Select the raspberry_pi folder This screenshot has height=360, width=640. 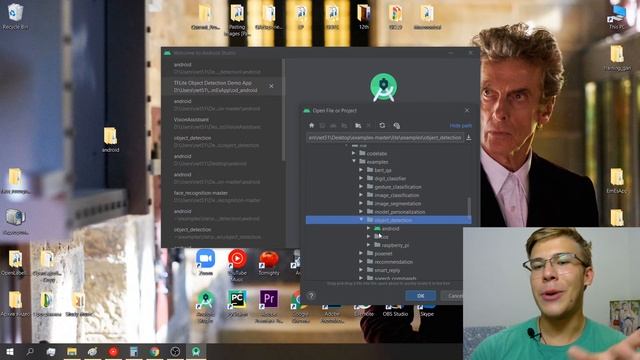pyautogui.click(x=395, y=245)
